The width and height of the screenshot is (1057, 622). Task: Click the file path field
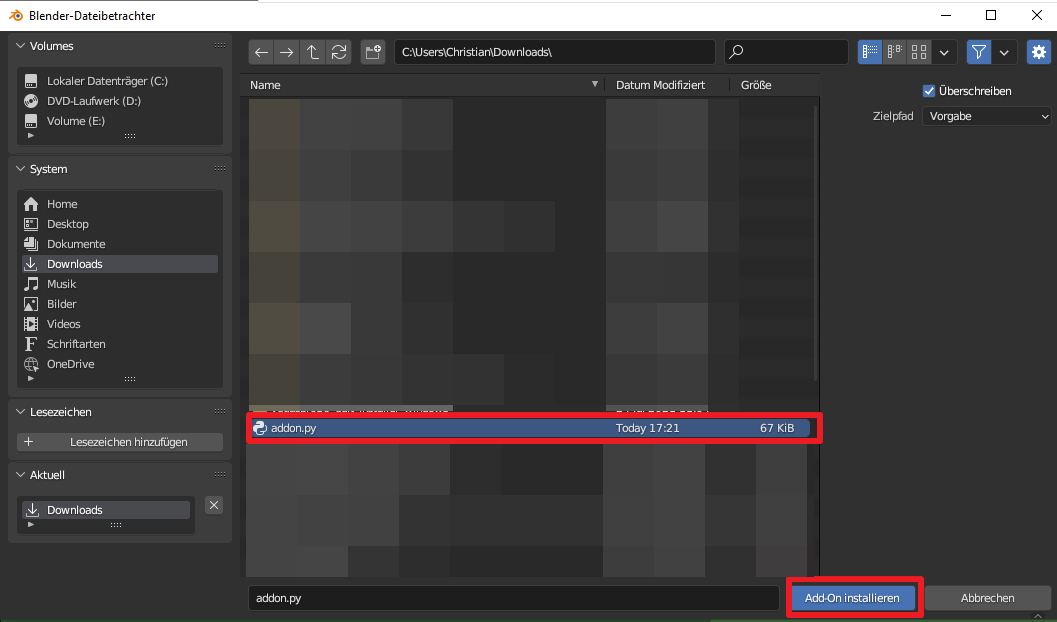554,52
